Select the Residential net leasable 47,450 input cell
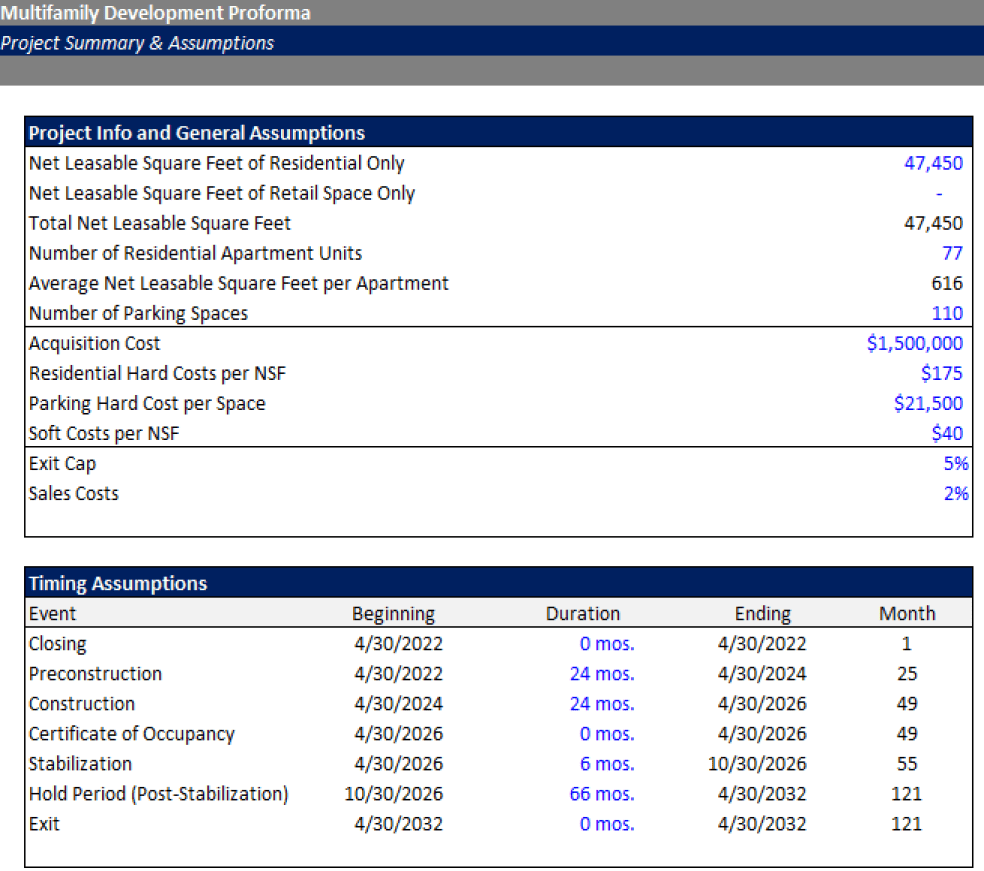This screenshot has width=984, height=871. point(933,164)
